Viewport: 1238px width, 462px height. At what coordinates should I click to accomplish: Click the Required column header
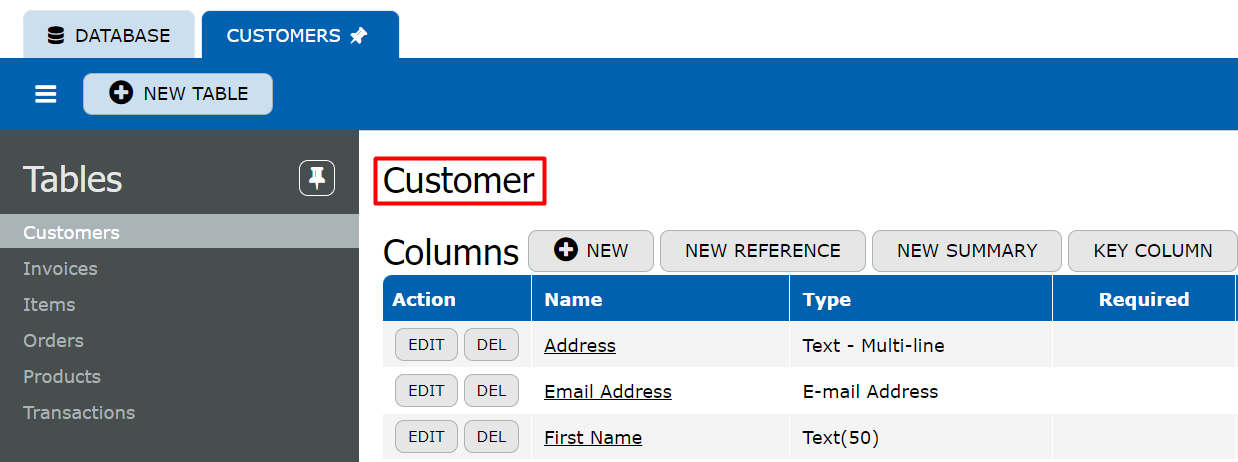1144,299
